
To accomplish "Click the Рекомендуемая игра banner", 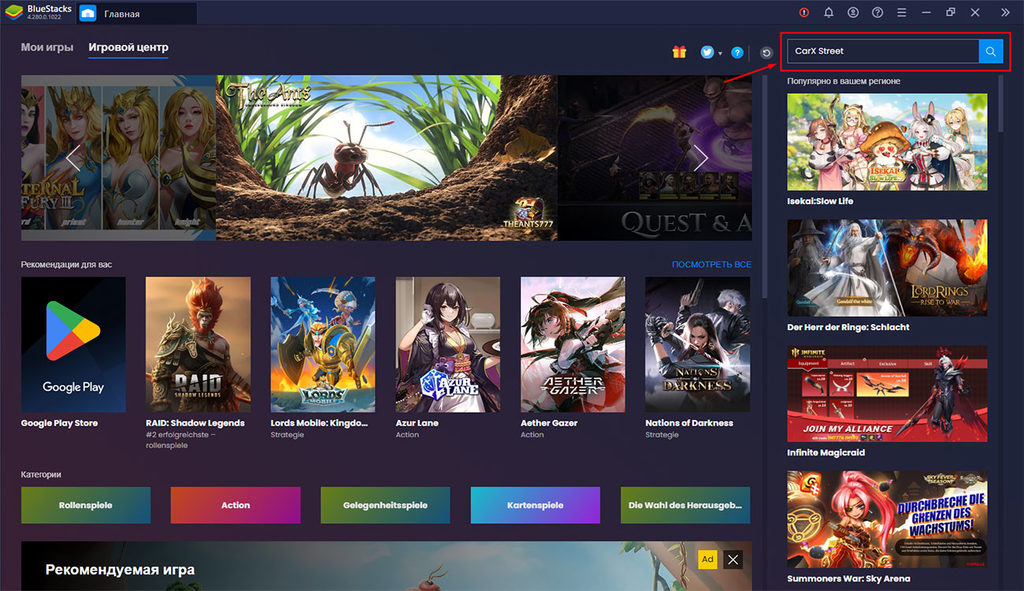I will tap(386, 566).
